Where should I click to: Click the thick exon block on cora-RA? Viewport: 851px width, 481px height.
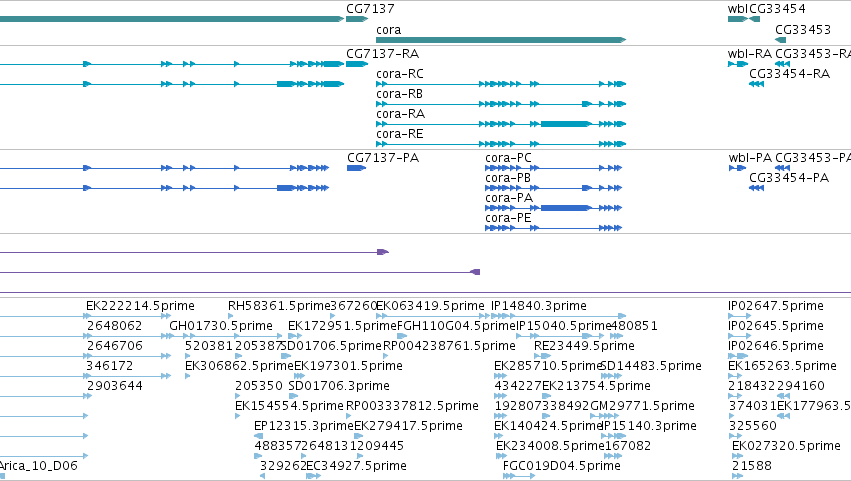tap(564, 124)
